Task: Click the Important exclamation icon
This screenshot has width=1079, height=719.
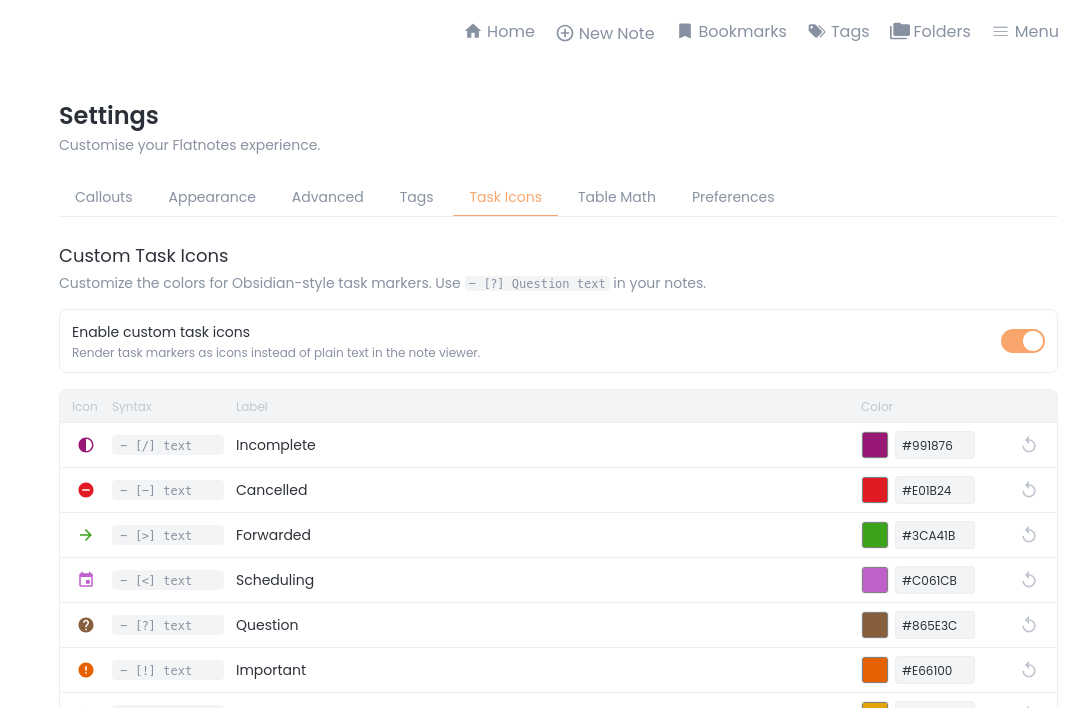Action: (86, 669)
